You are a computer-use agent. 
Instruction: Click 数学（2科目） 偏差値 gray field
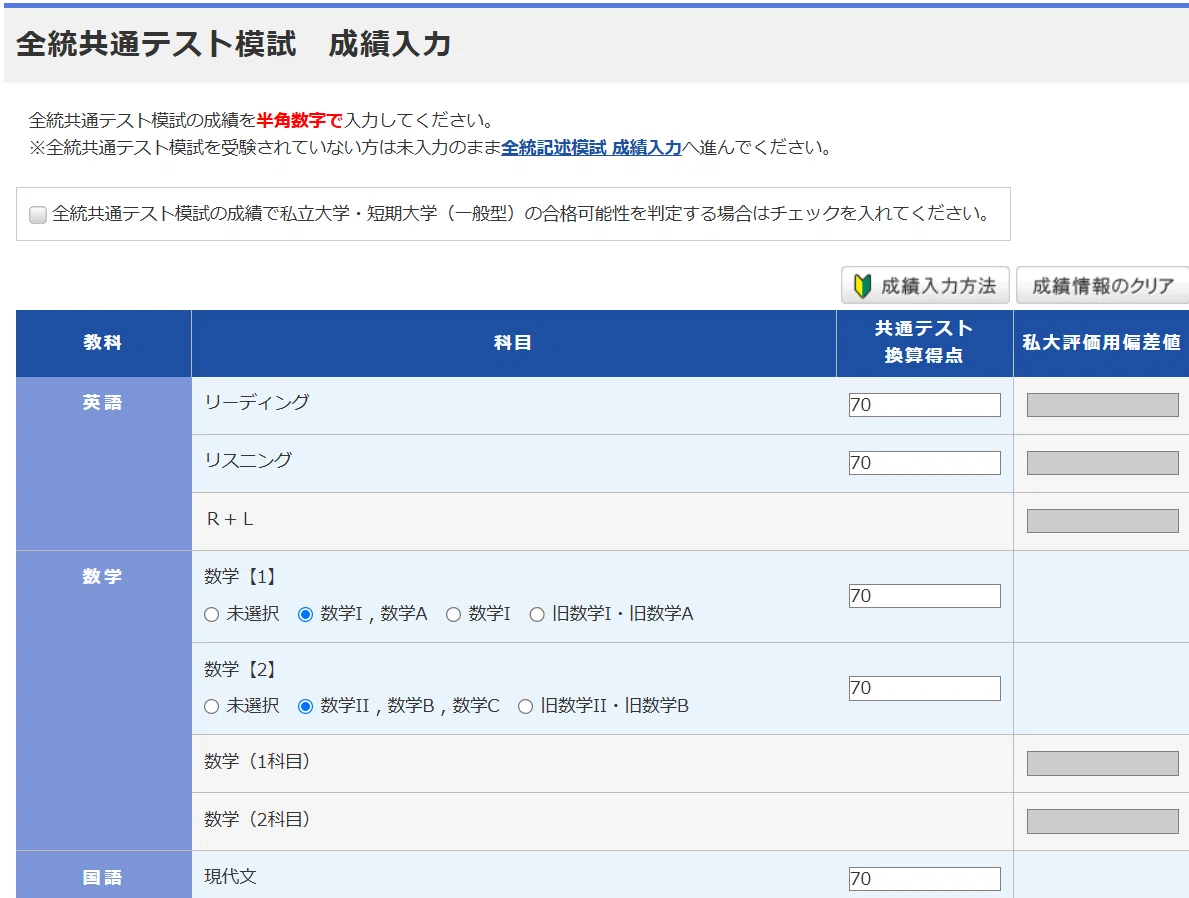pyautogui.click(x=1103, y=821)
